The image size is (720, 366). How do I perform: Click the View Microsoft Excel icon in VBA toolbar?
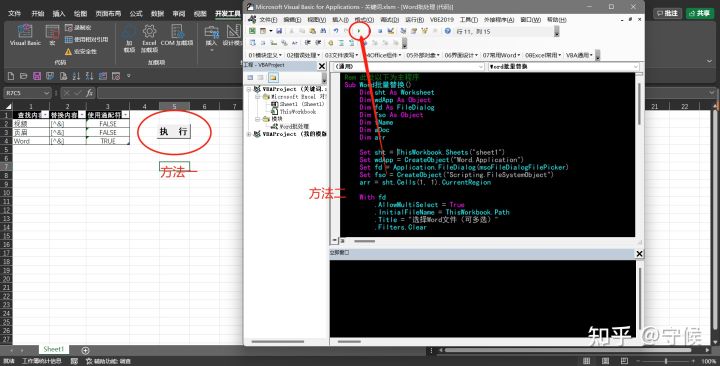coord(252,31)
